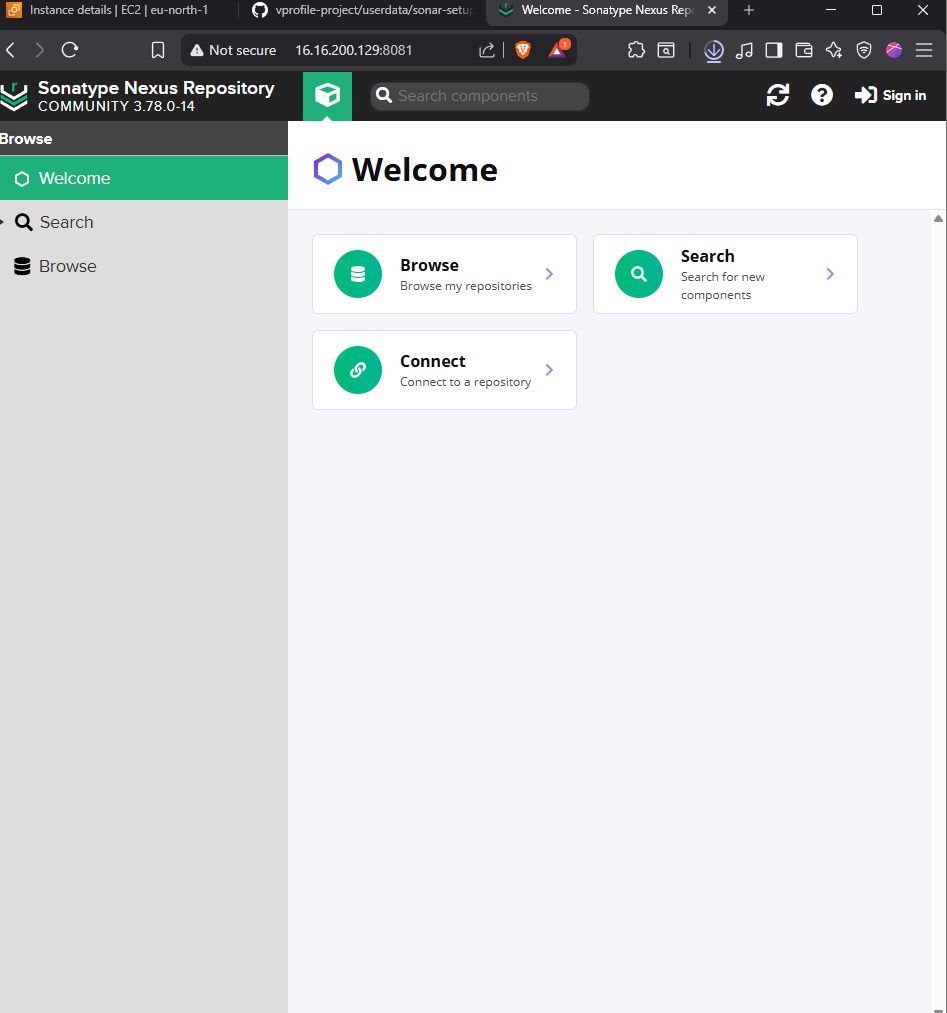The image size is (947, 1013).
Task: Click the hexagon icon beside Welcome heading
Action: (328, 169)
